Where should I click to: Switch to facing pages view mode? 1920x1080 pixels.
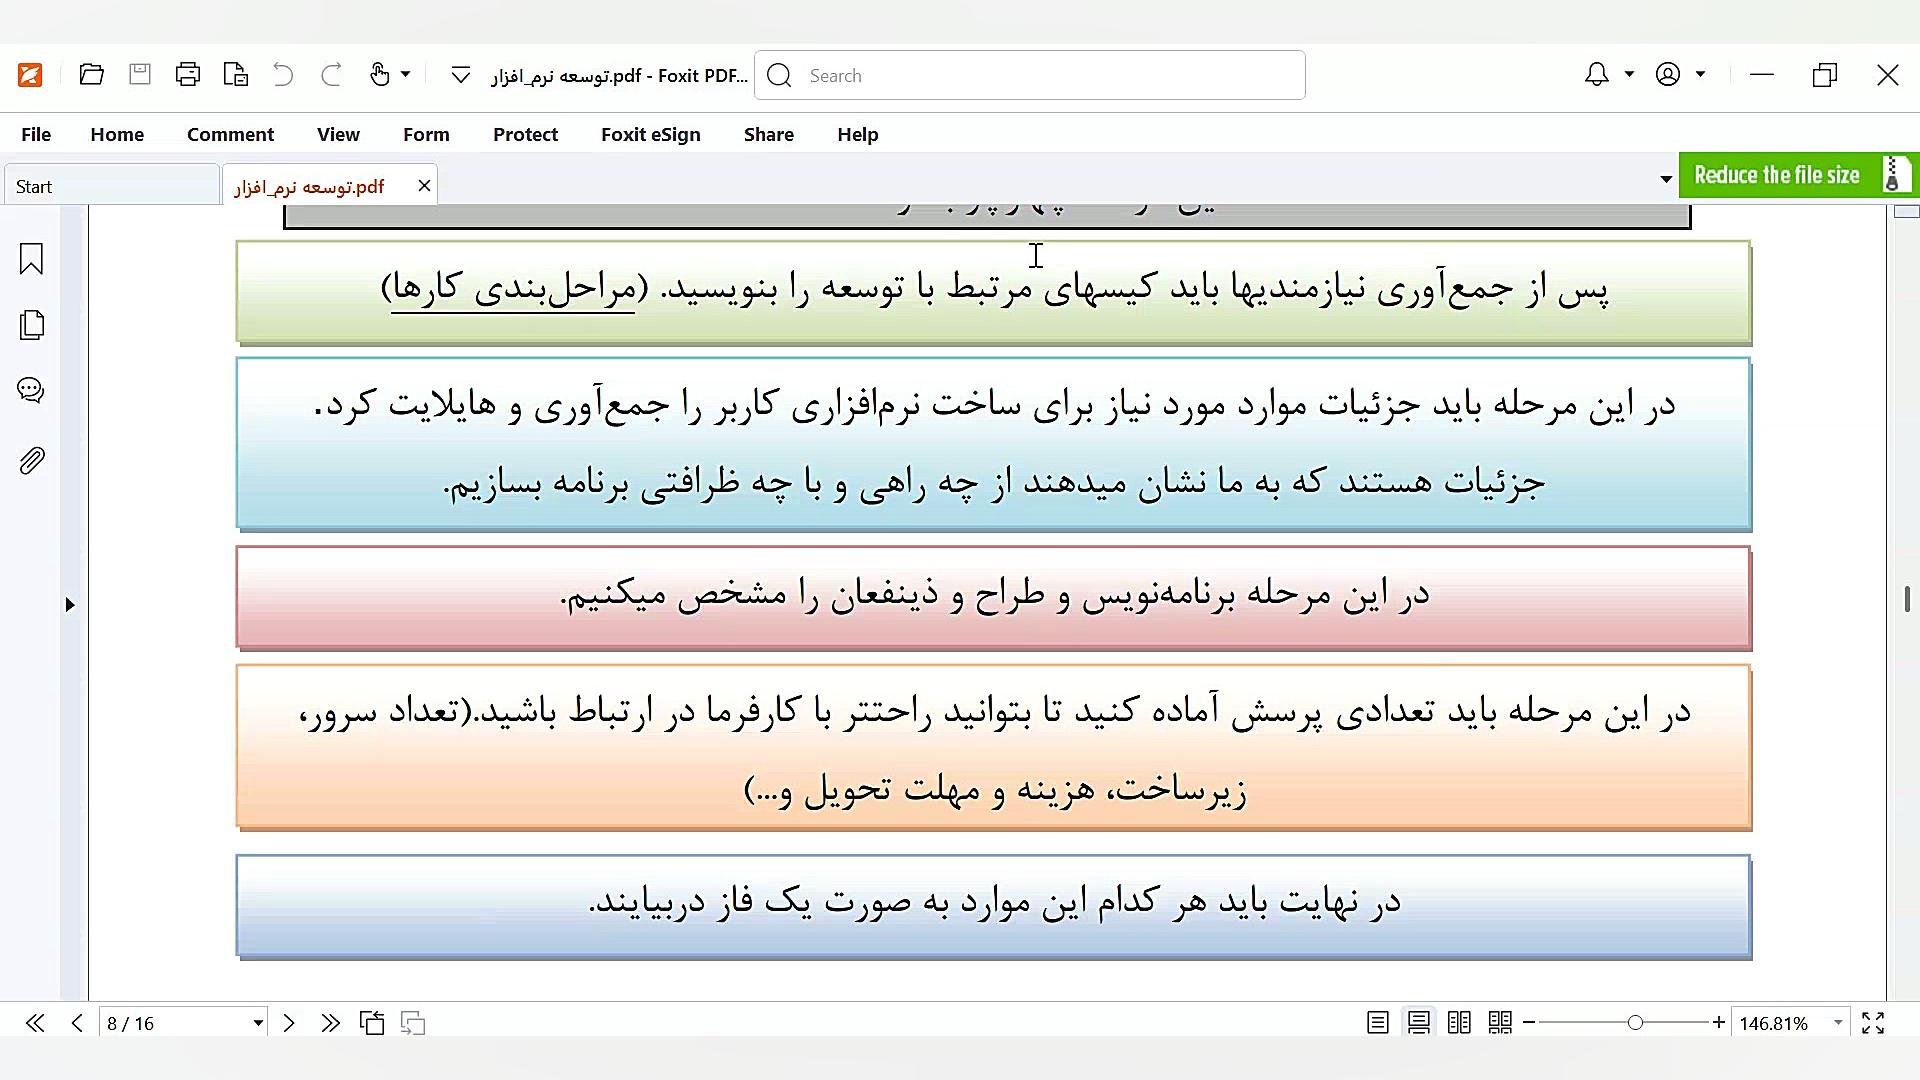[1459, 1023]
